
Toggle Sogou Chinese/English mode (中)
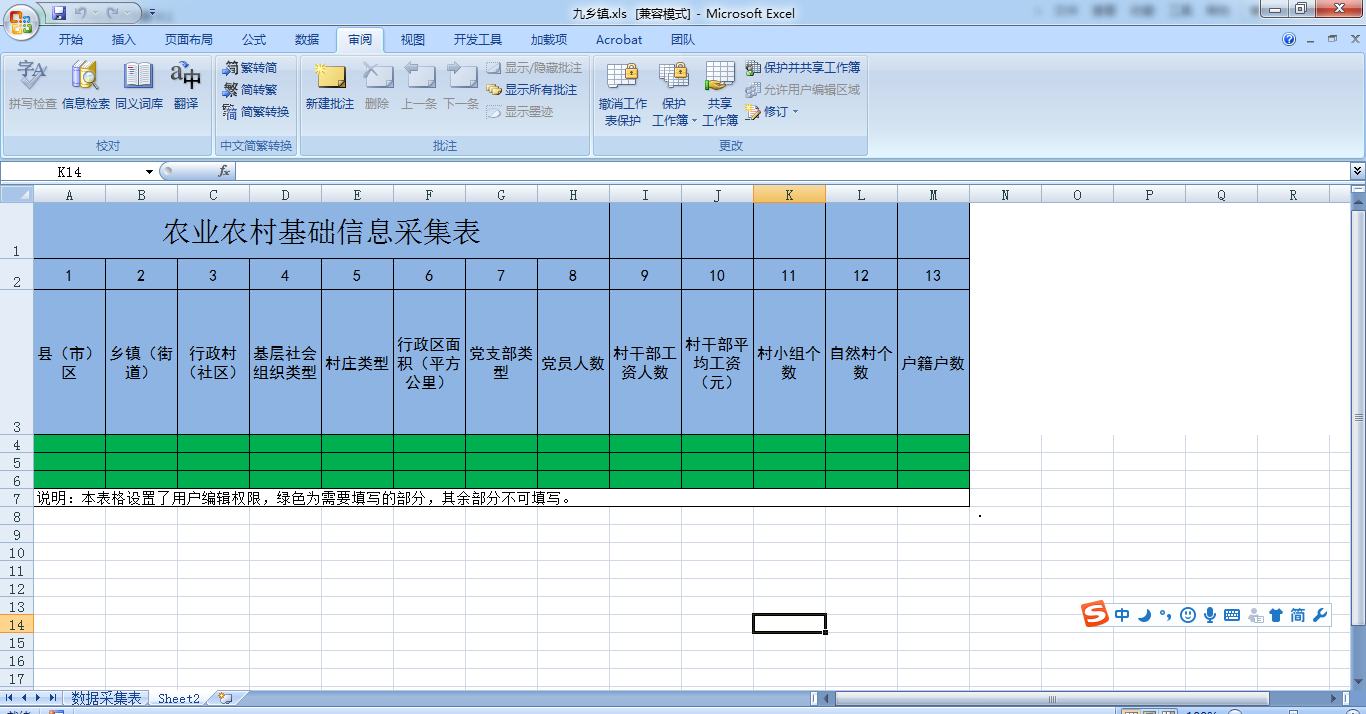coord(1122,615)
